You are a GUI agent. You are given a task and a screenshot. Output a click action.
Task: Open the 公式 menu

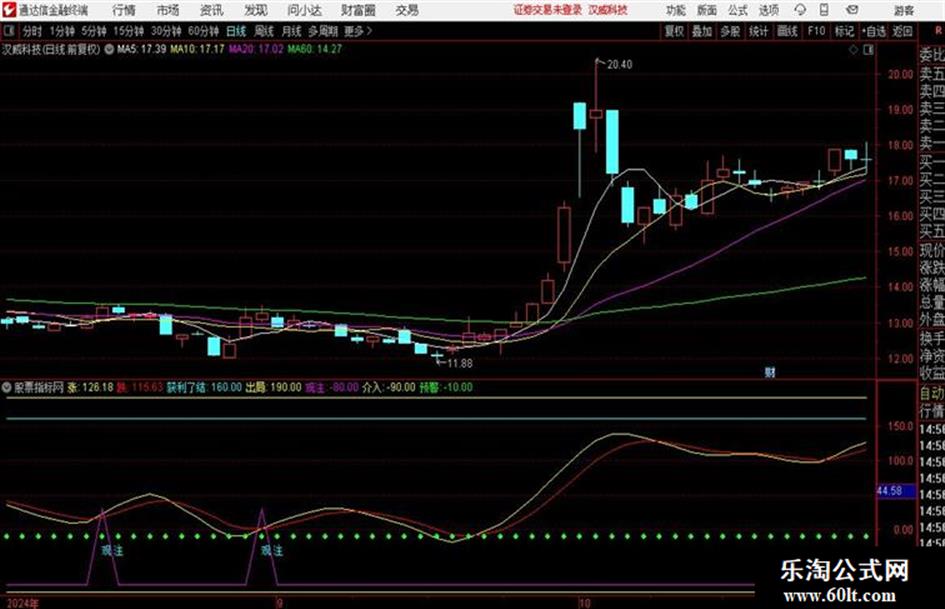click(x=738, y=10)
